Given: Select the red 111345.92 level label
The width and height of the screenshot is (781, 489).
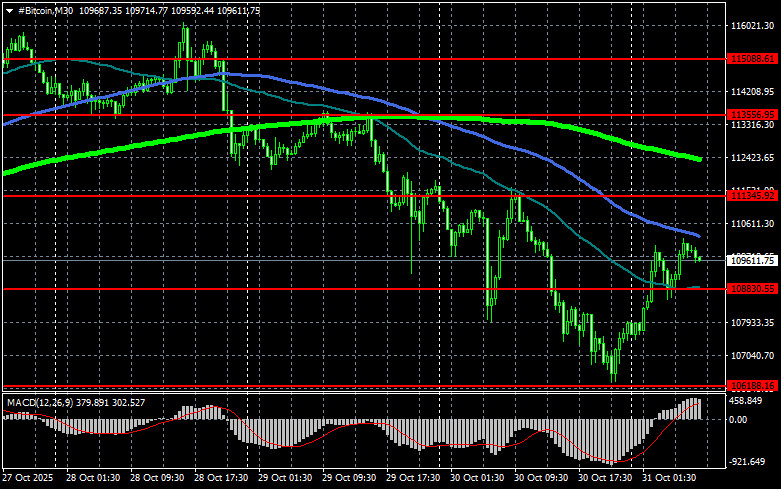Looking at the screenshot, I should pos(752,196).
